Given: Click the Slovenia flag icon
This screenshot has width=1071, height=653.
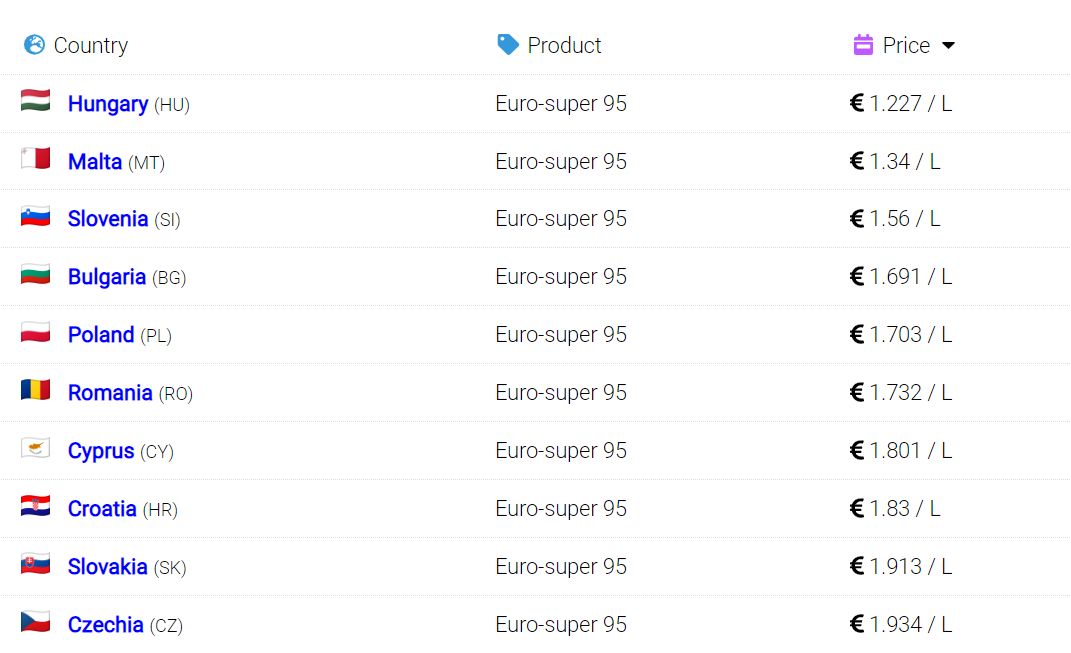Looking at the screenshot, I should (x=36, y=216).
